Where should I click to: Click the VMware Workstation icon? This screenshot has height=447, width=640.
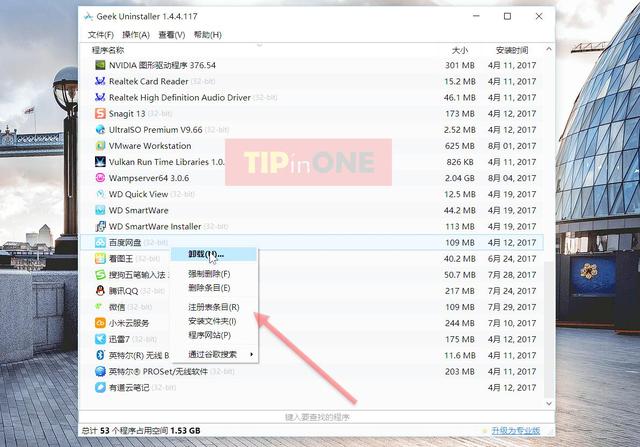[100, 146]
